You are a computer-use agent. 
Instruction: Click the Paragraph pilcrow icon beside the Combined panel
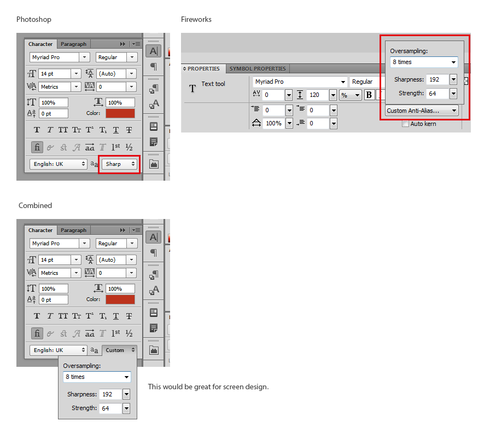click(153, 253)
